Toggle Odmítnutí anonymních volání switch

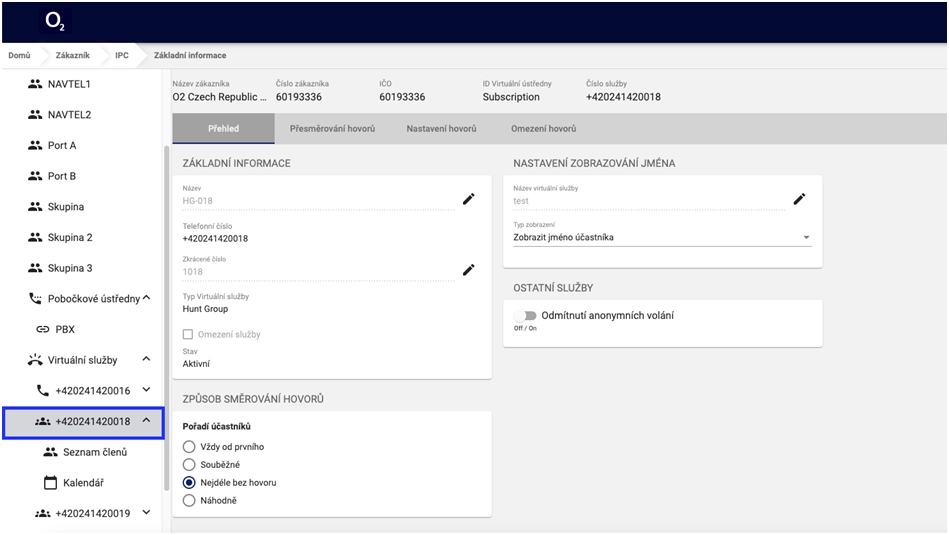525,316
